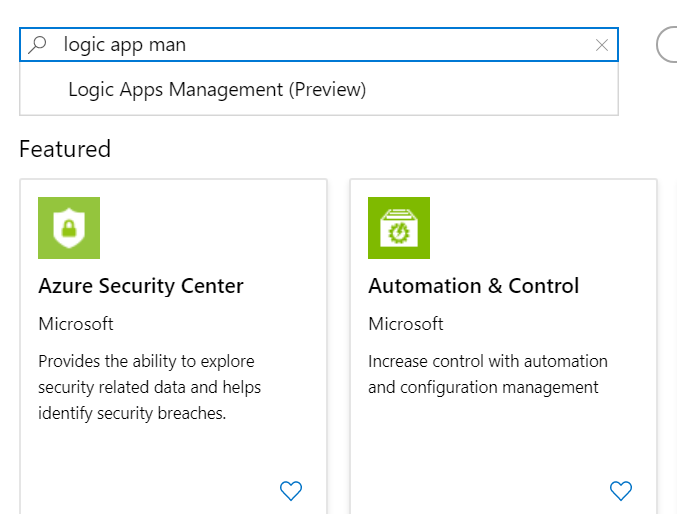
Task: Clear the search box text
Action: click(602, 45)
